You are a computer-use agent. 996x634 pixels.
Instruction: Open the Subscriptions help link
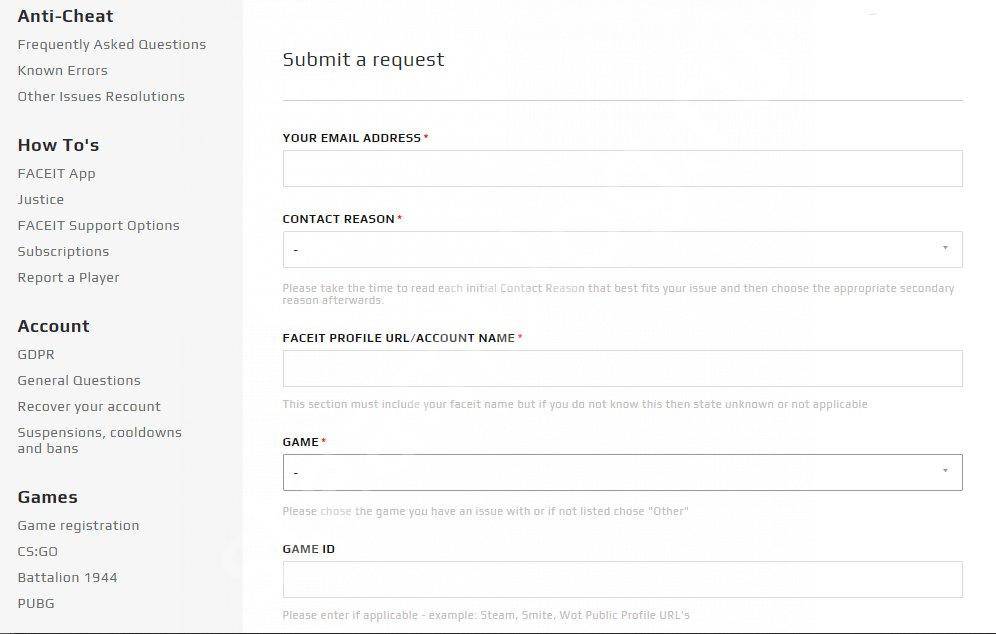click(x=63, y=252)
